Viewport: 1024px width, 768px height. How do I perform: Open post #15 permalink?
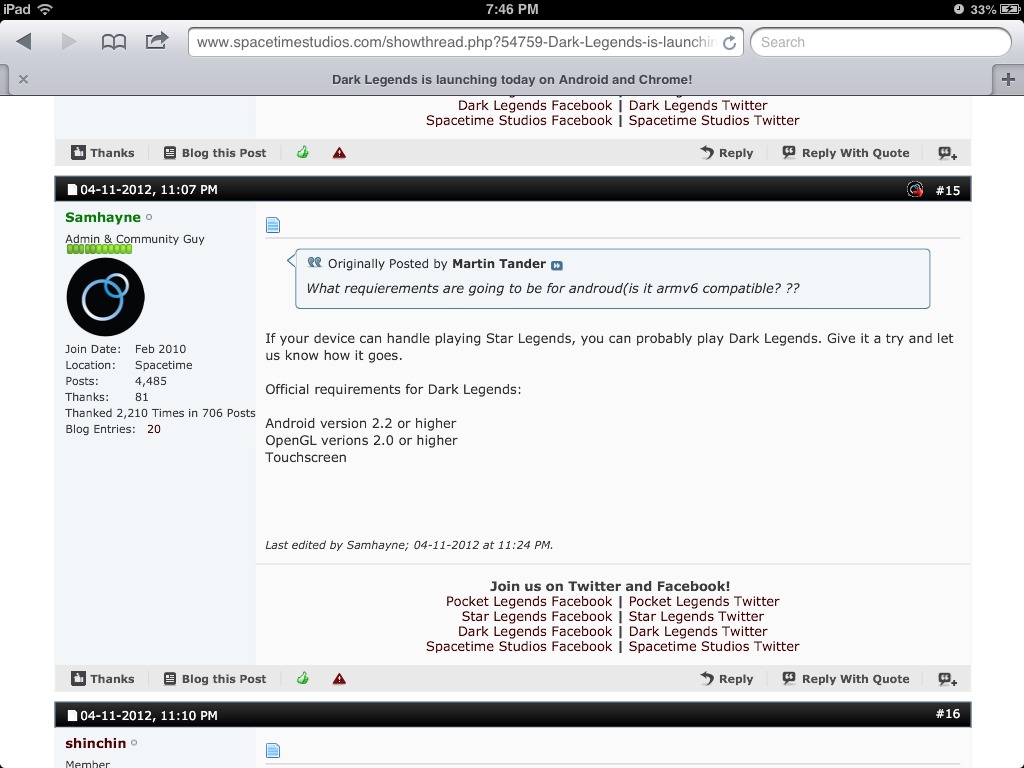[x=948, y=190]
